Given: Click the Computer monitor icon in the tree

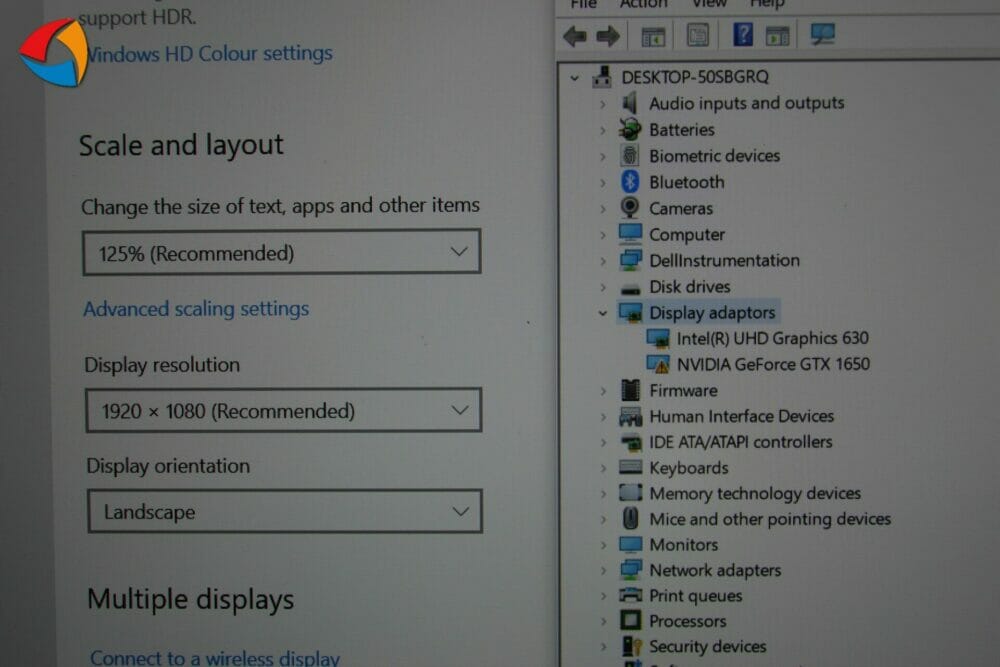Looking at the screenshot, I should point(630,234).
